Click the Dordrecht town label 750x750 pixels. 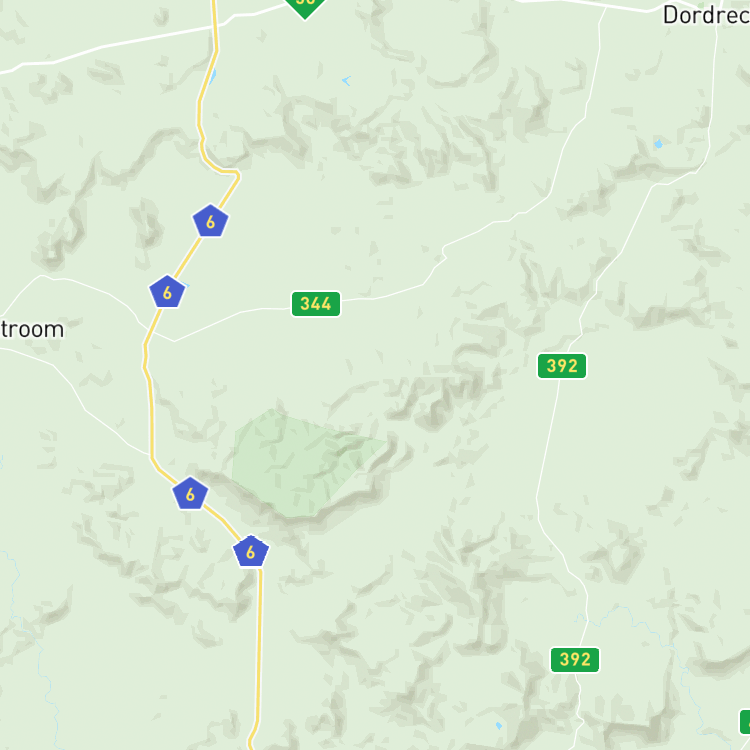(x=706, y=15)
